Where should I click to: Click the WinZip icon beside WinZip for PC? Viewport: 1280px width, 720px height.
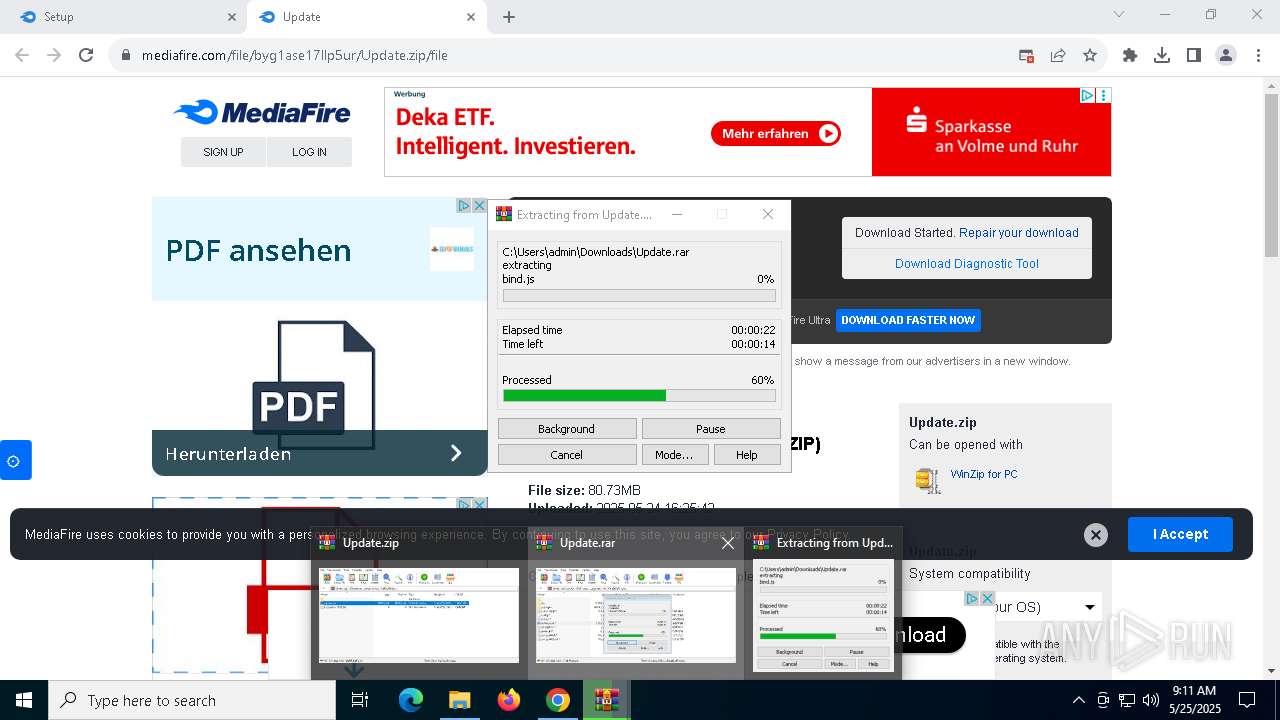[928, 479]
